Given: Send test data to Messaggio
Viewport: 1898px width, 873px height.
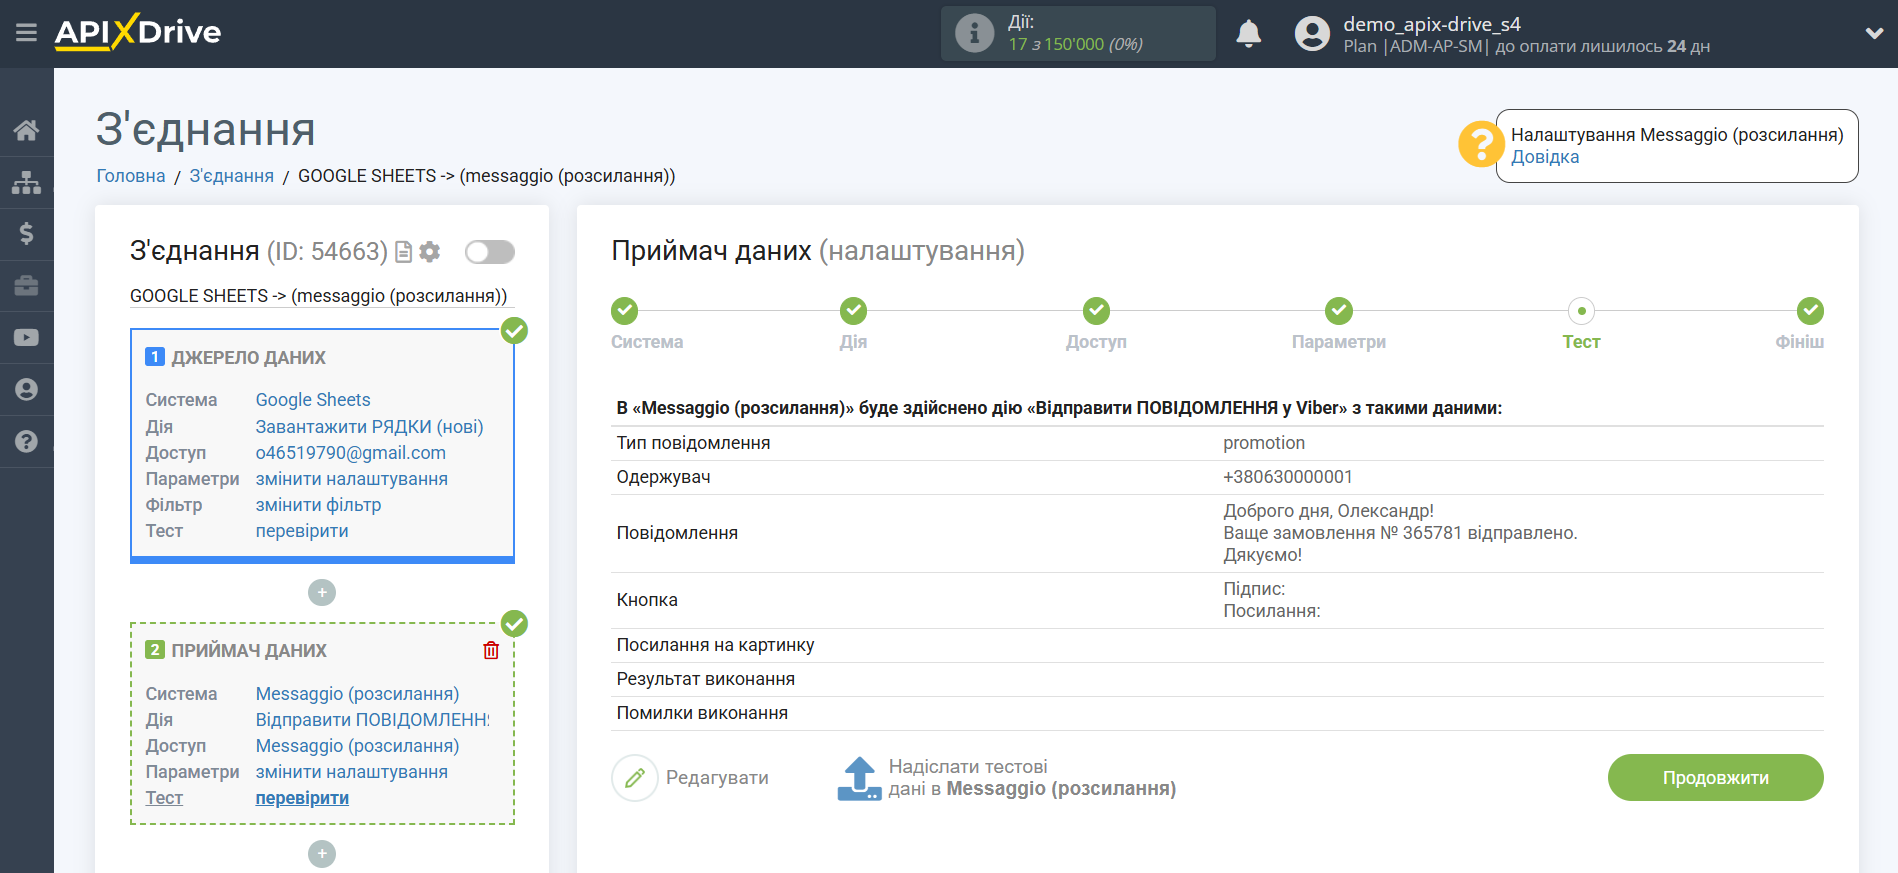Looking at the screenshot, I should click(1032, 778).
